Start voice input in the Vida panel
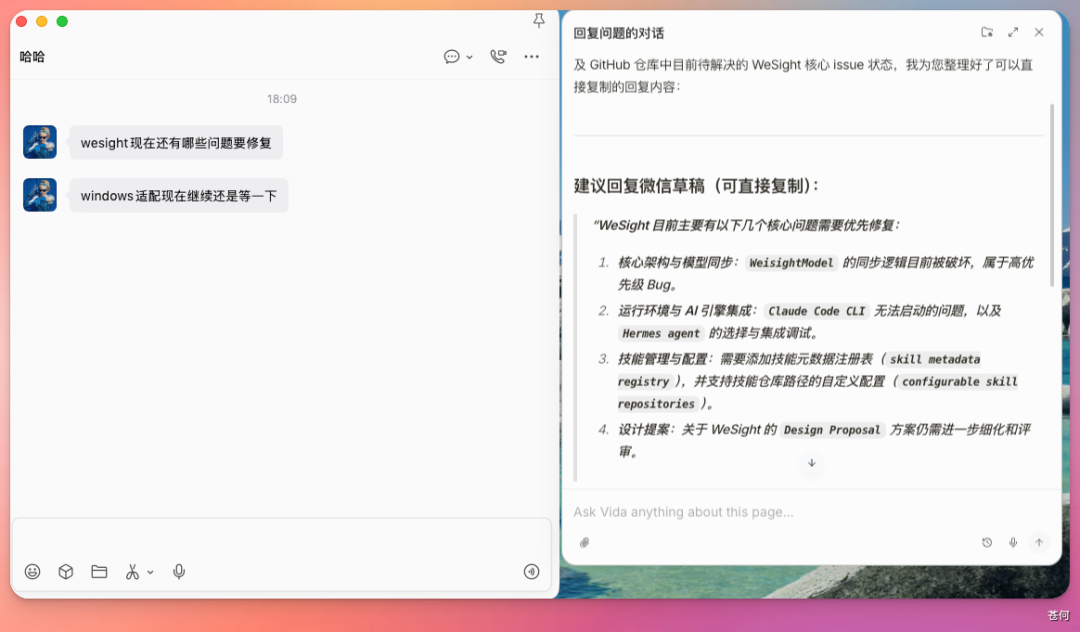This screenshot has height=632, width=1080. [1012, 543]
